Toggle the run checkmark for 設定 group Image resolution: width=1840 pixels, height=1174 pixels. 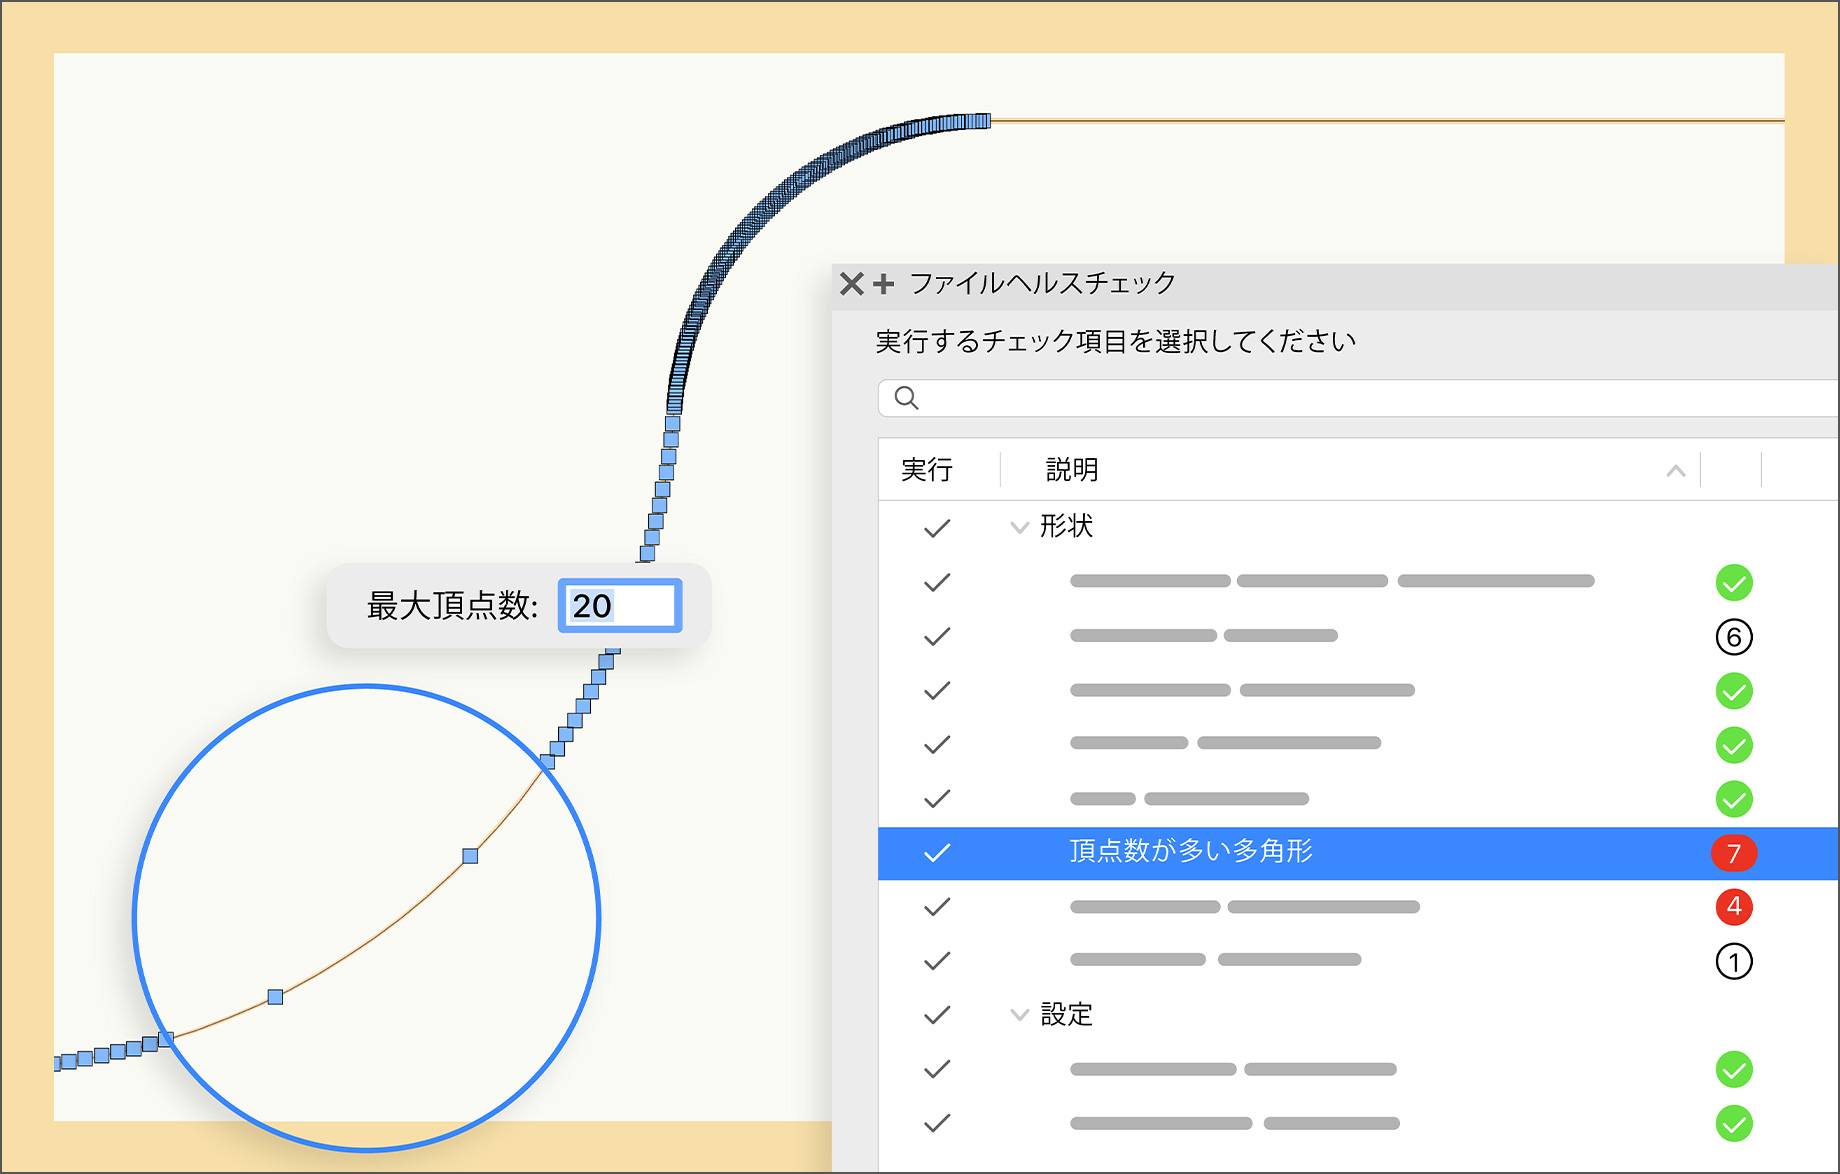(x=937, y=1015)
